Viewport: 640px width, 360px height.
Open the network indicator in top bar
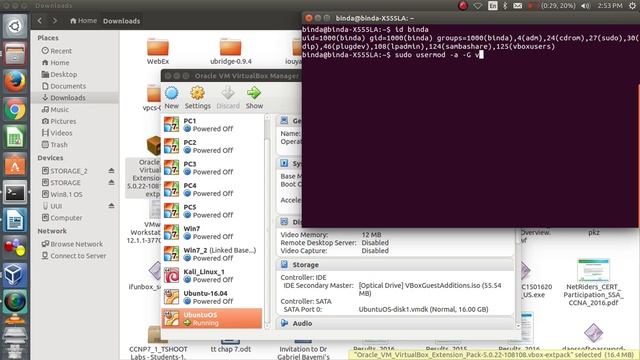point(477,6)
